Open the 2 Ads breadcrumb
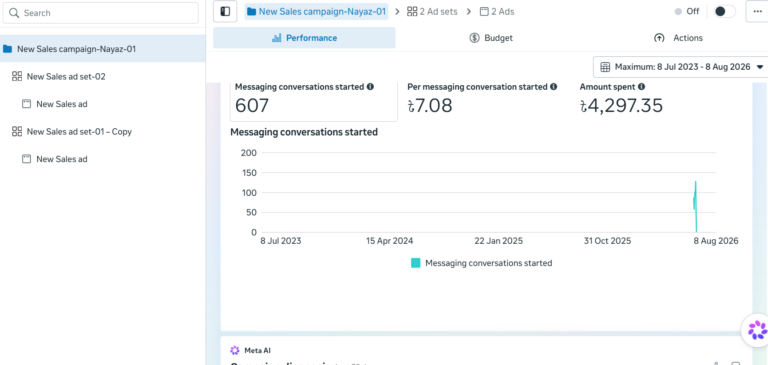The height and width of the screenshot is (365, 768). coord(497,11)
